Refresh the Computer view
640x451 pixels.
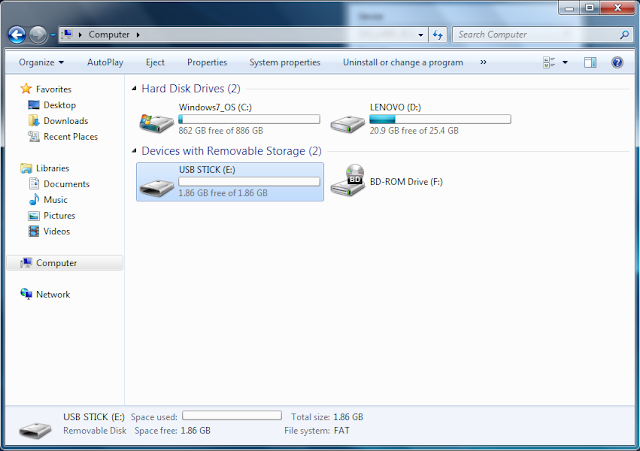[438, 35]
